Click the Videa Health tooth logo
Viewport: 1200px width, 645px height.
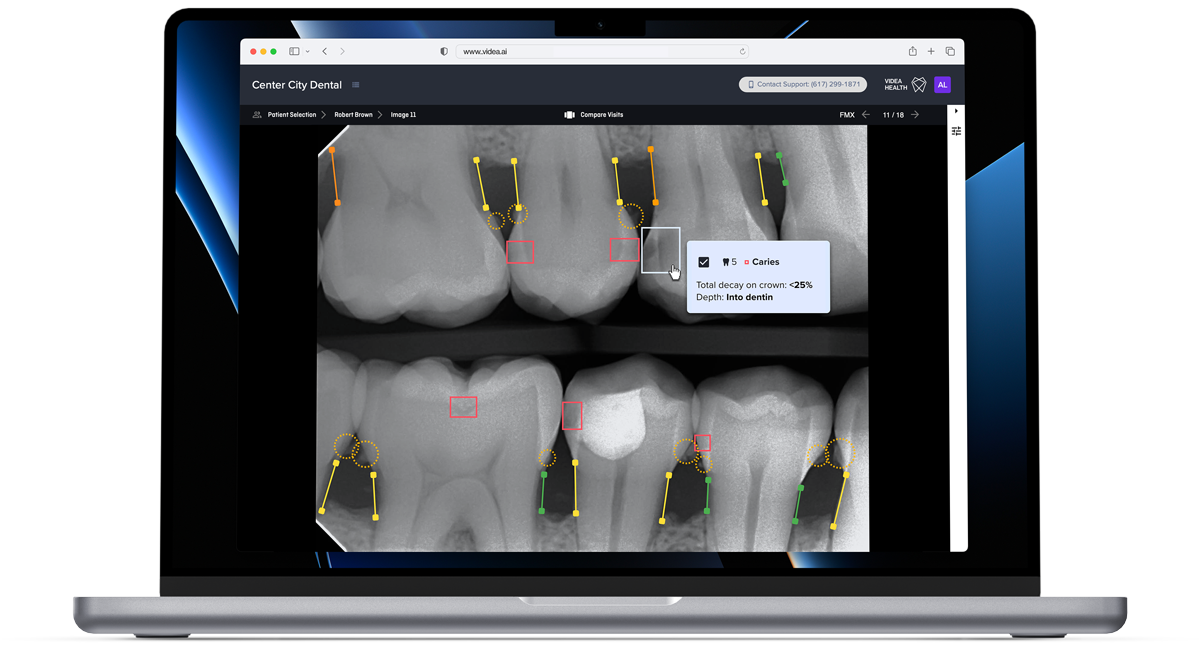coord(918,85)
